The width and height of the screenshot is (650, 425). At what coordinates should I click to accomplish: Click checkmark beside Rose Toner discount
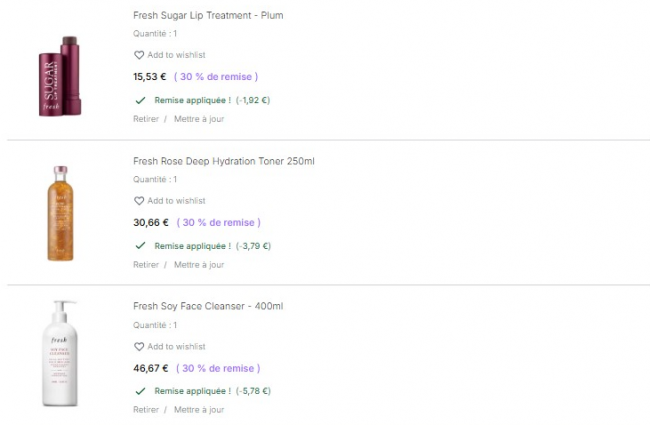139,245
